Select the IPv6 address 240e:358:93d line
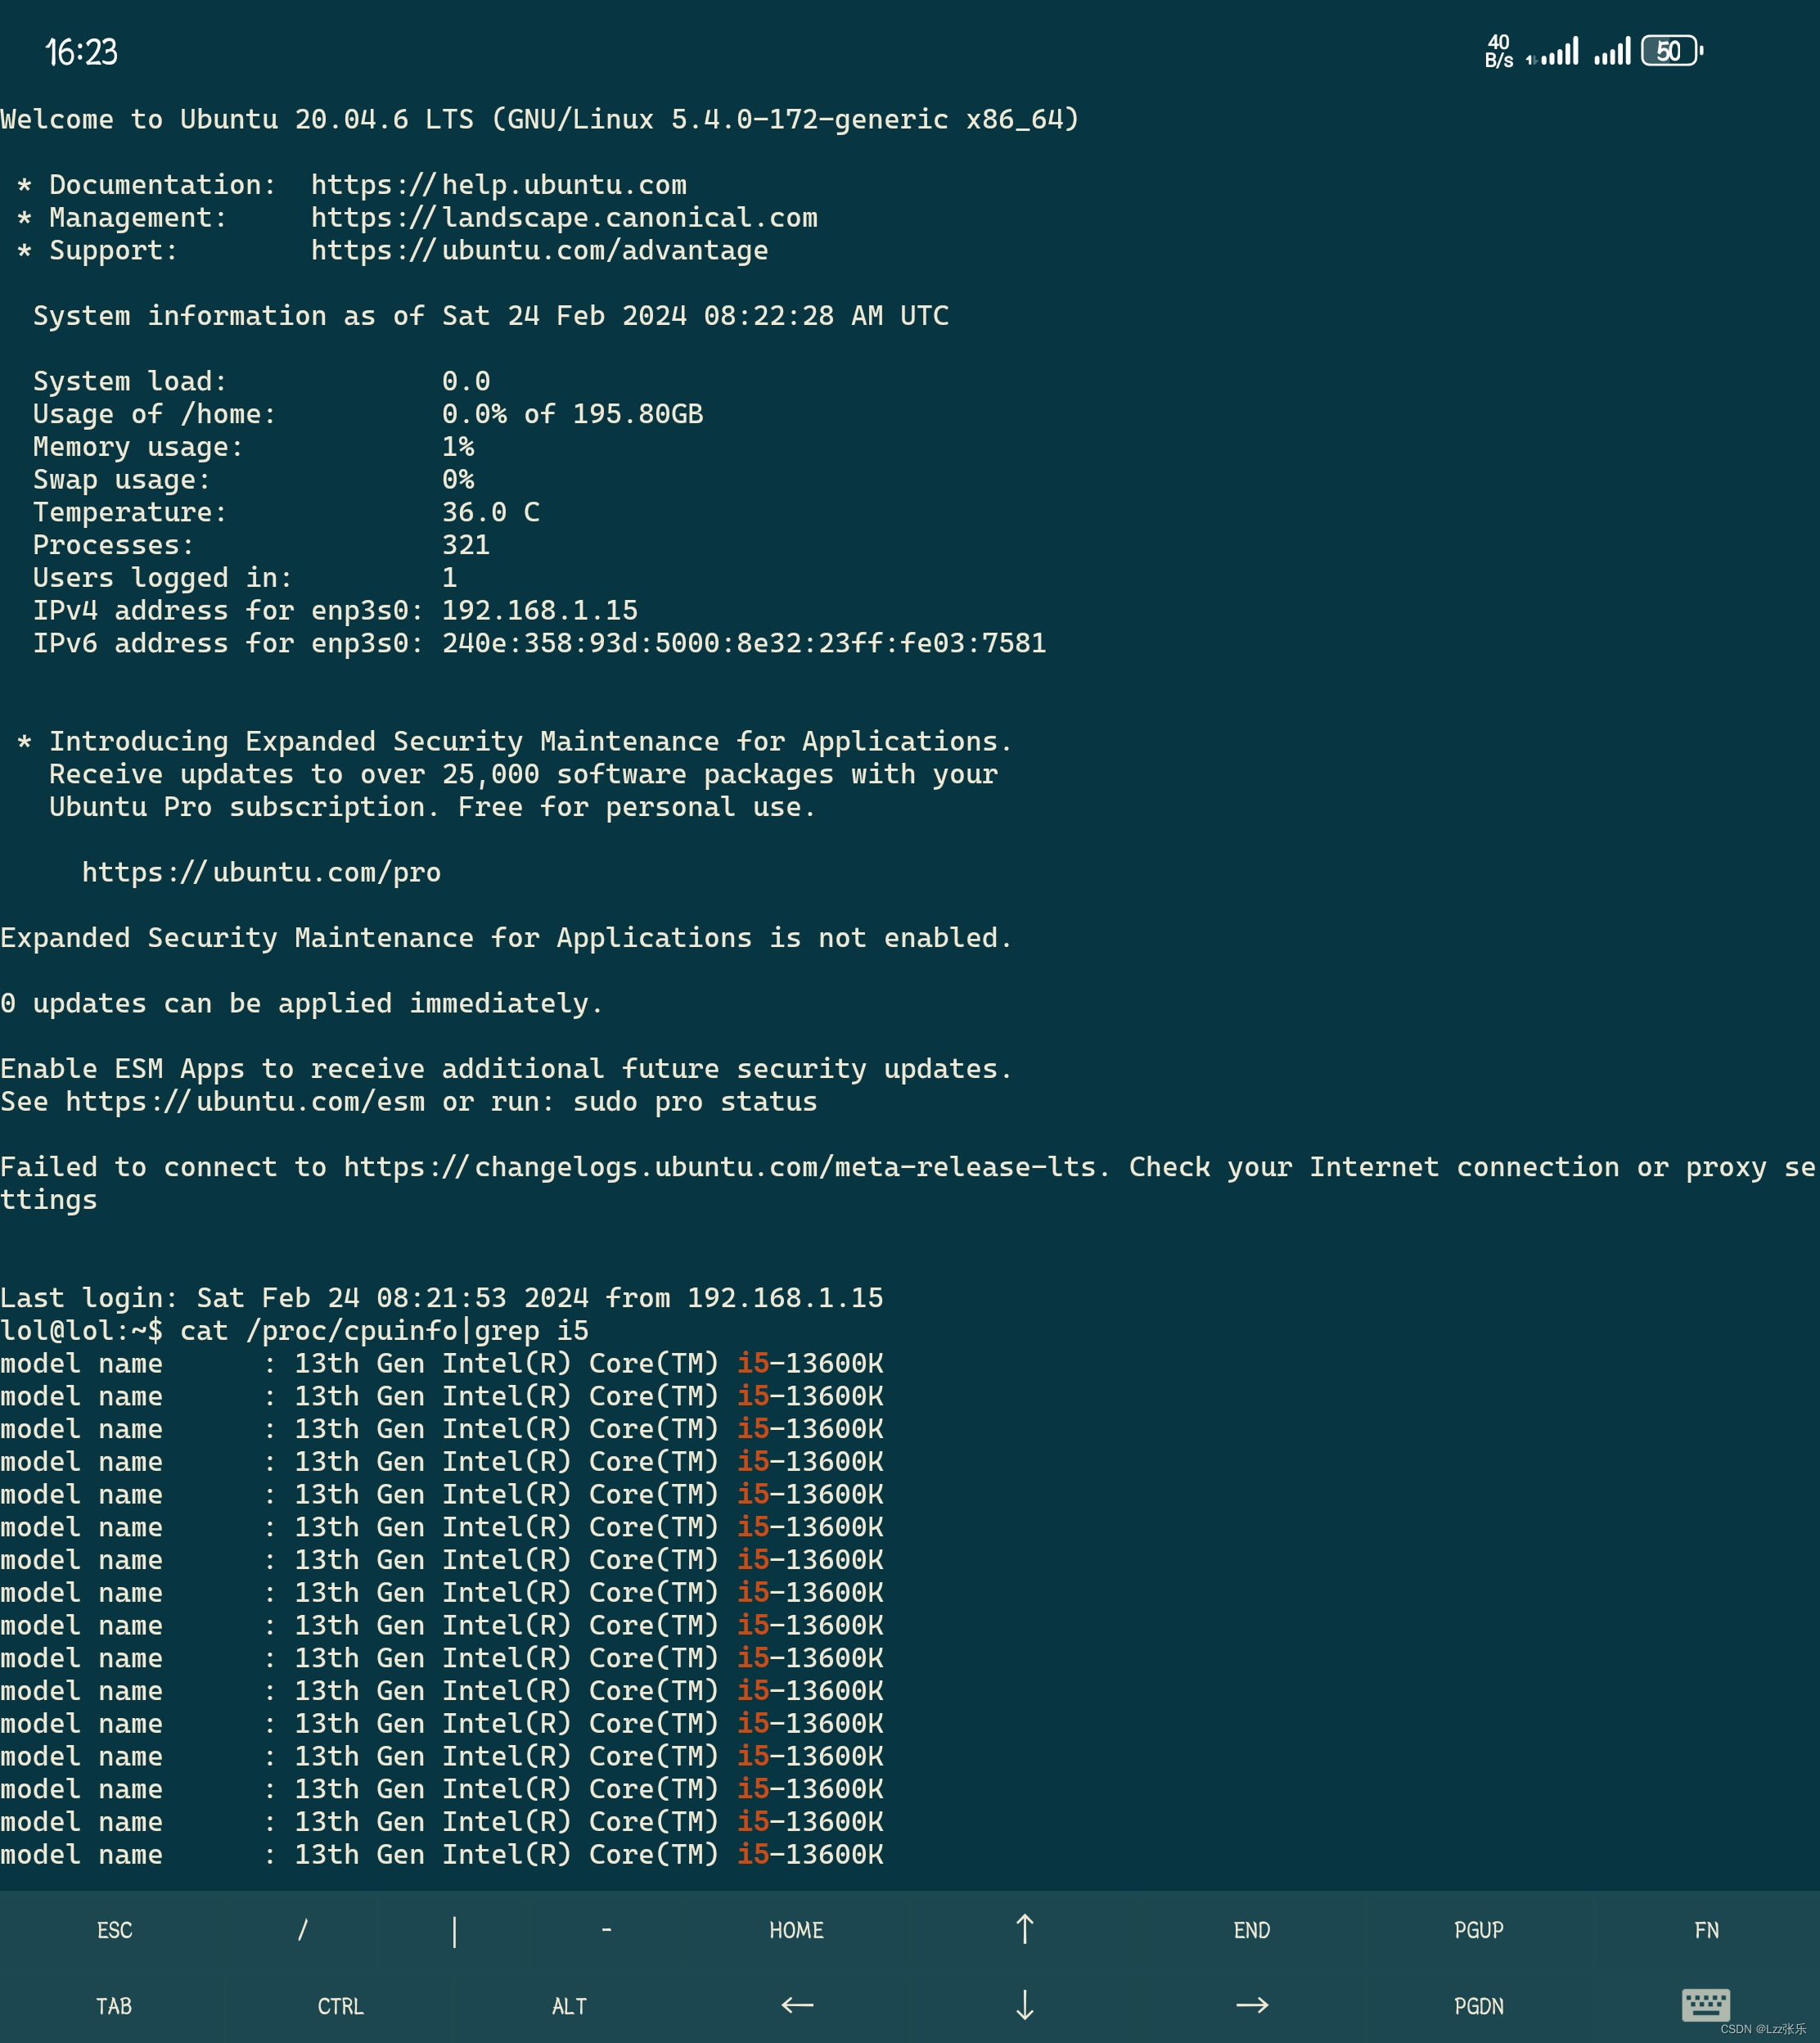 pyautogui.click(x=539, y=643)
